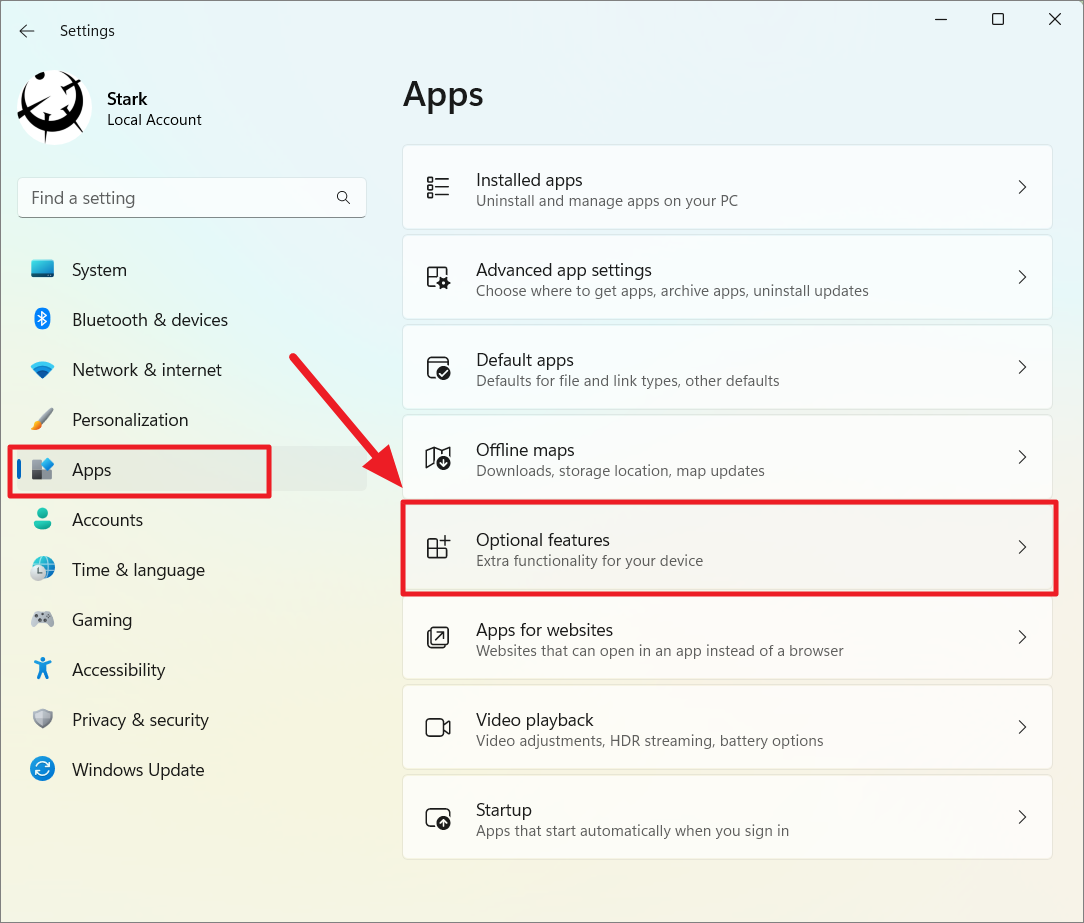
Task: Expand Installed apps chevron arrow
Action: point(1022,187)
